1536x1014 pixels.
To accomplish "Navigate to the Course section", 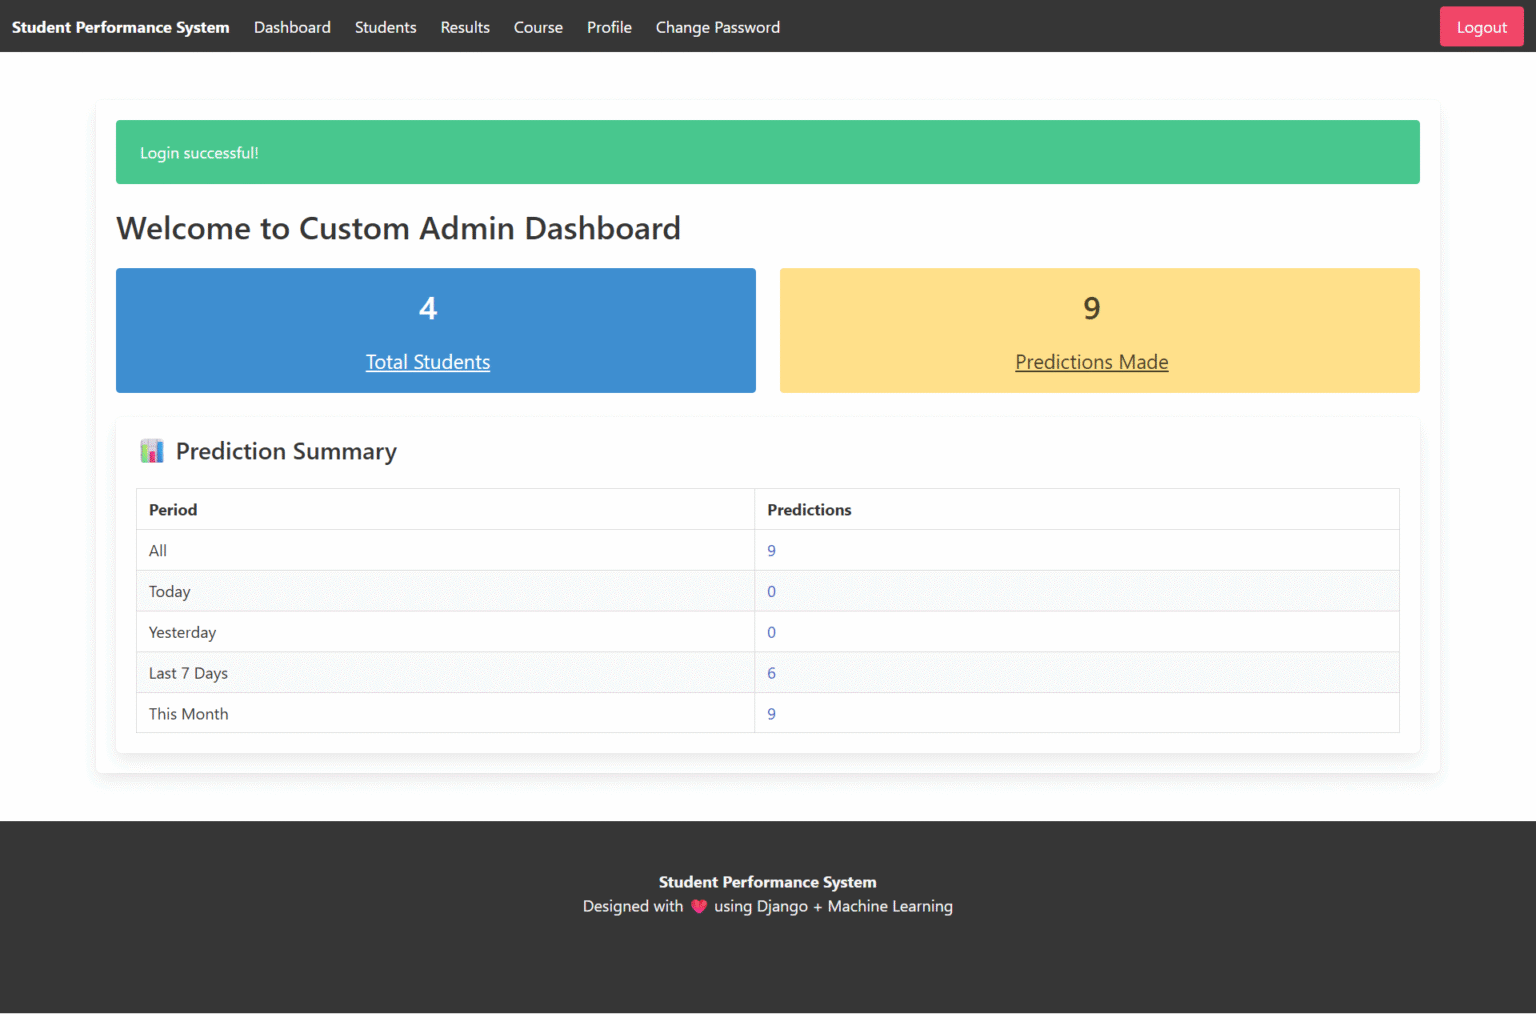I will (538, 27).
